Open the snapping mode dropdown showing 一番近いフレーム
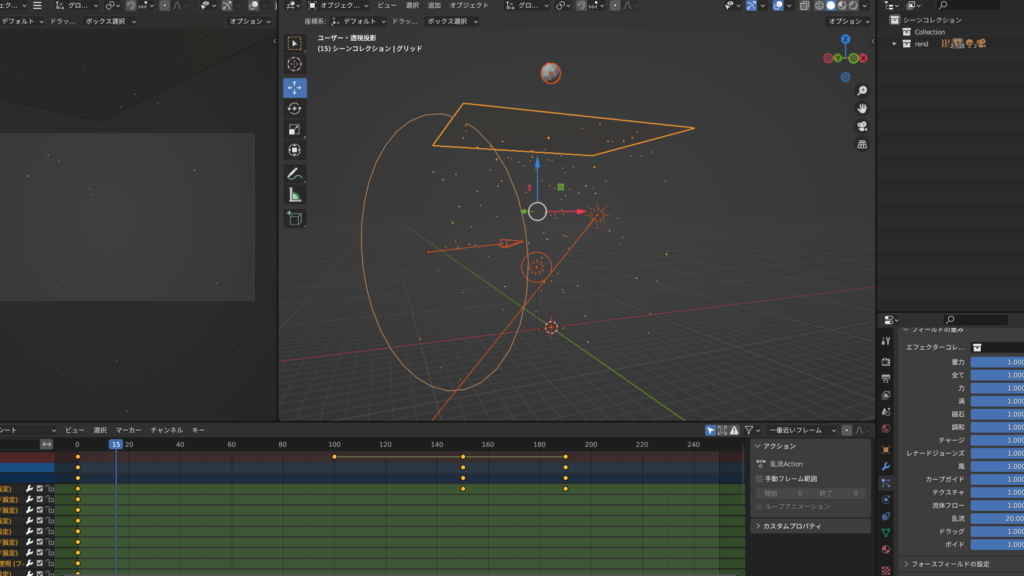 click(x=800, y=429)
